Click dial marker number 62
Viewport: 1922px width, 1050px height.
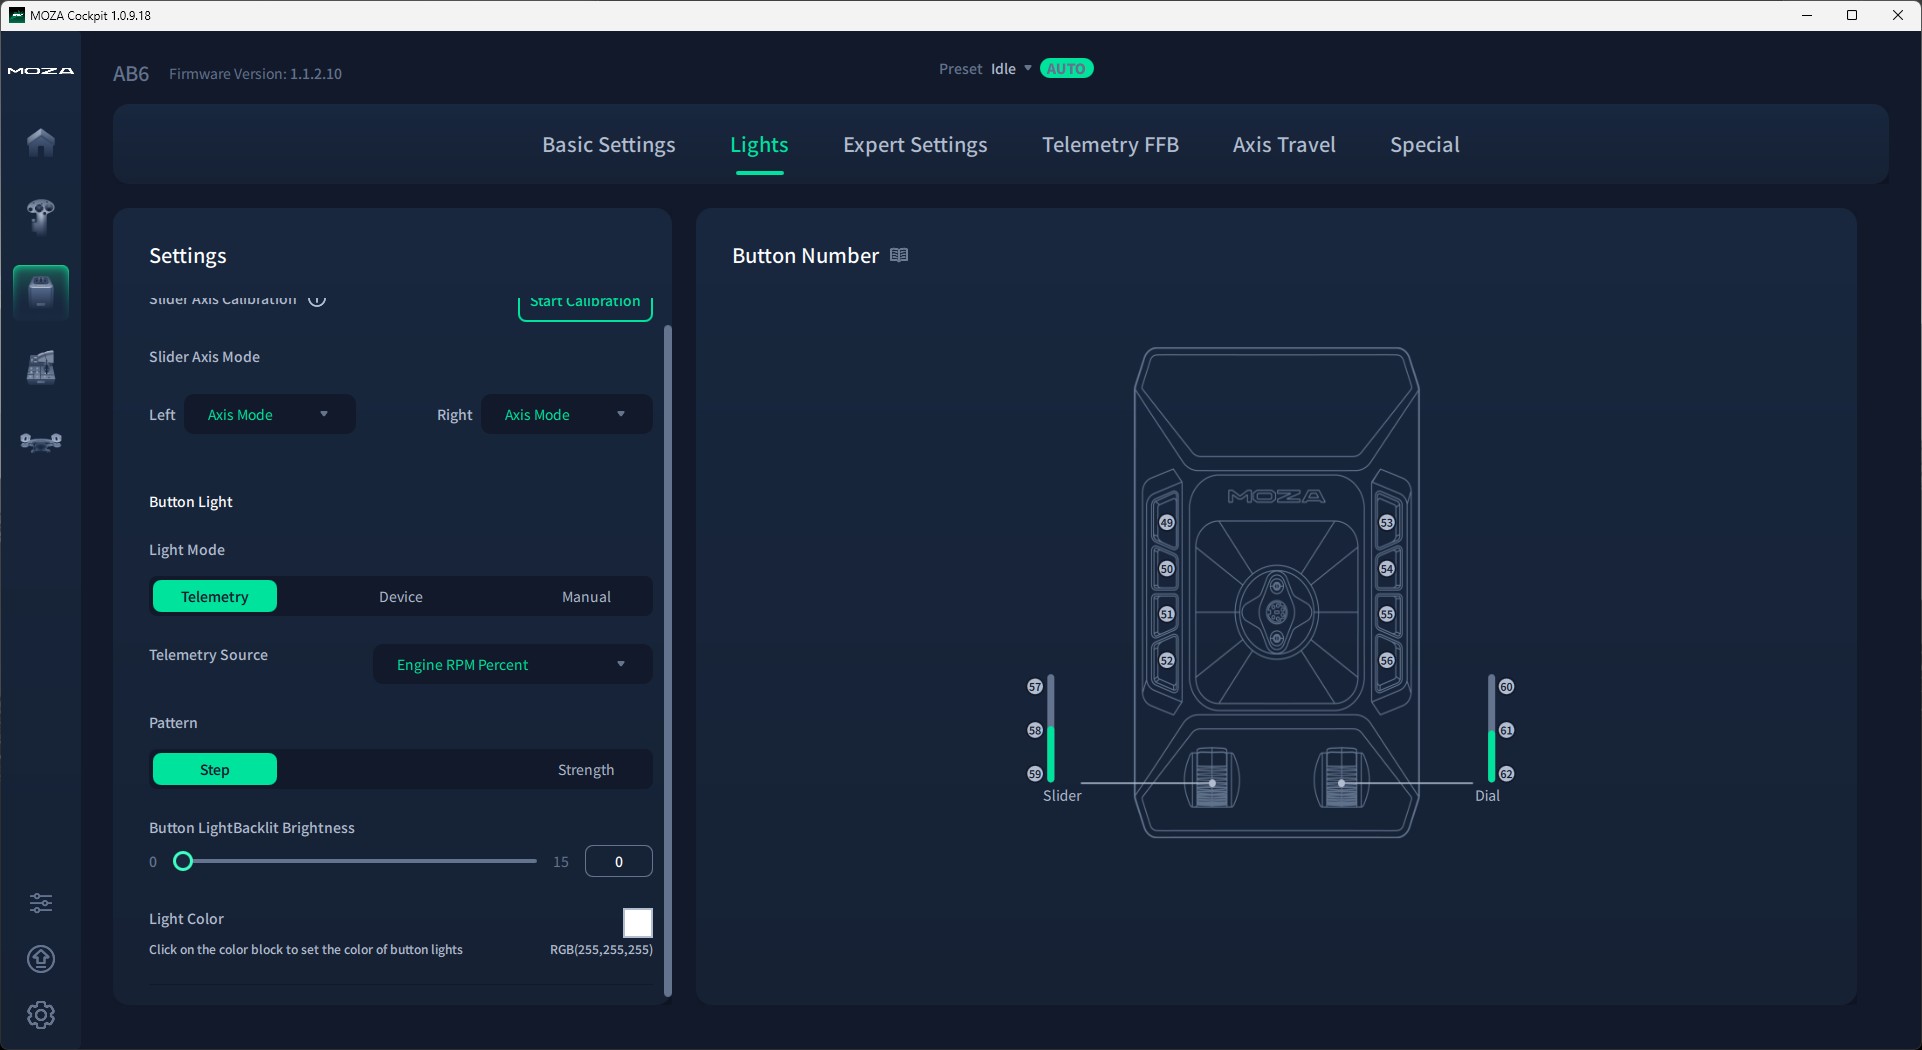tap(1507, 774)
